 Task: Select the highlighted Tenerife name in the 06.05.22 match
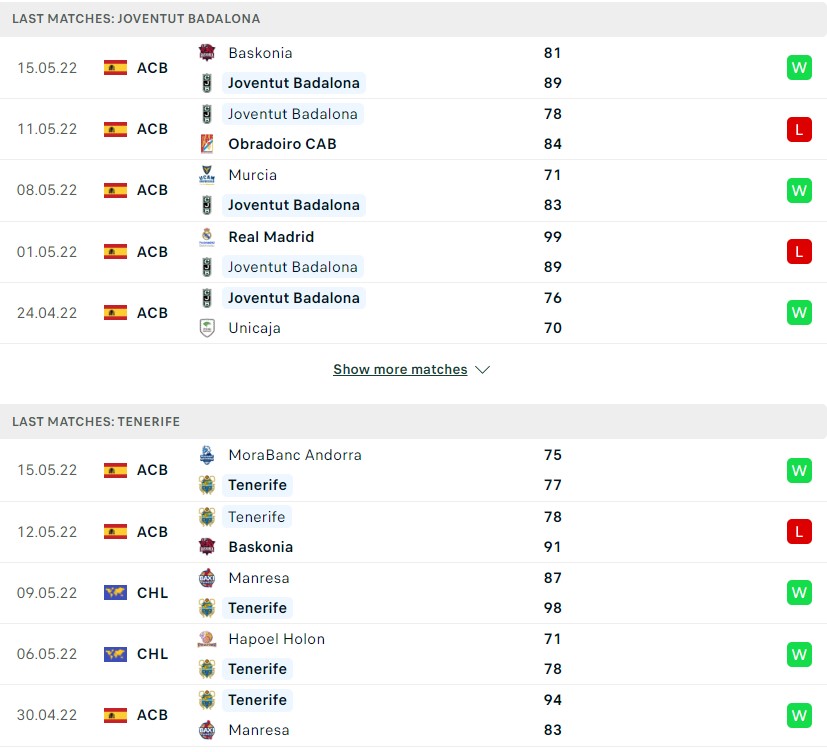(257, 669)
